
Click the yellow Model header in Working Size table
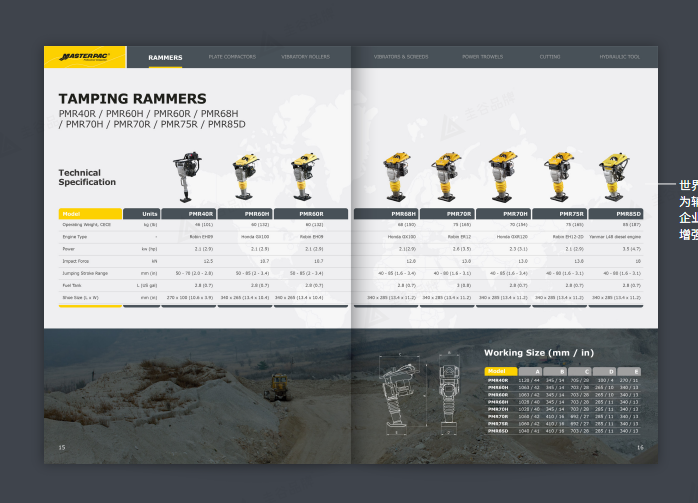point(499,371)
